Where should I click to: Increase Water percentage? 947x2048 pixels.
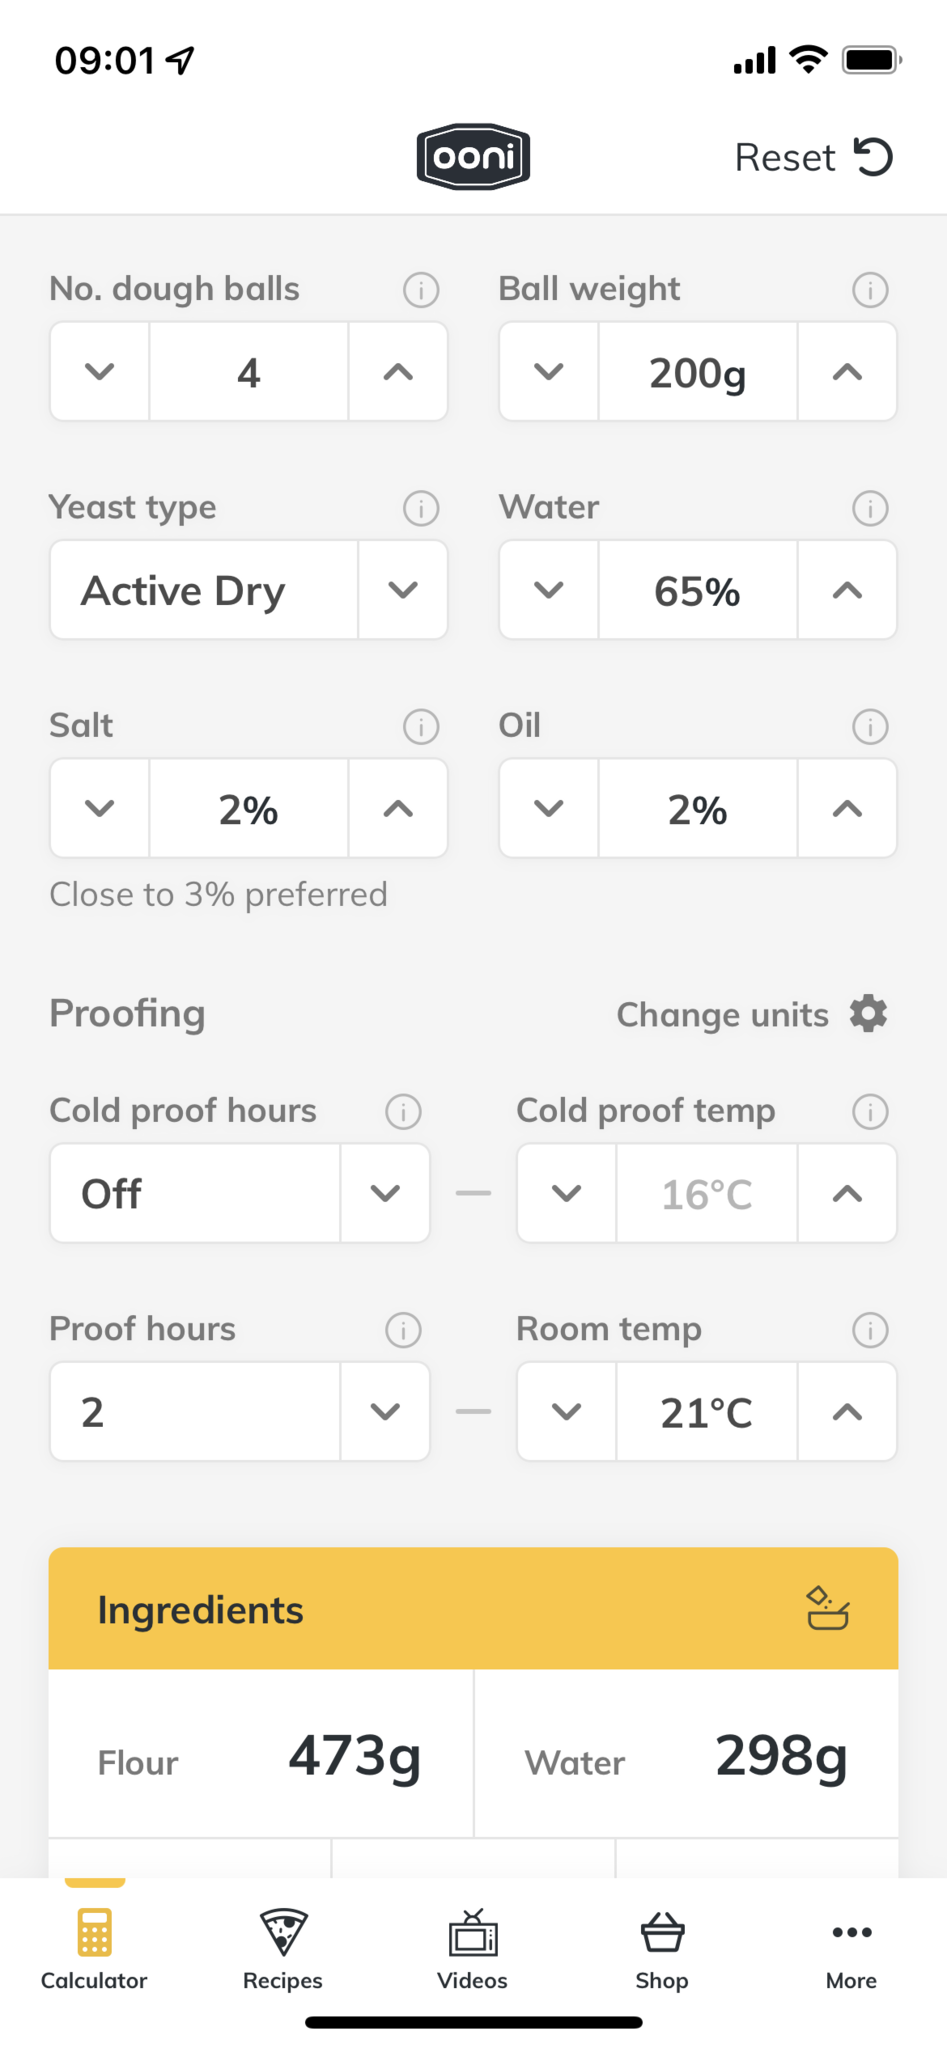pyautogui.click(x=847, y=590)
